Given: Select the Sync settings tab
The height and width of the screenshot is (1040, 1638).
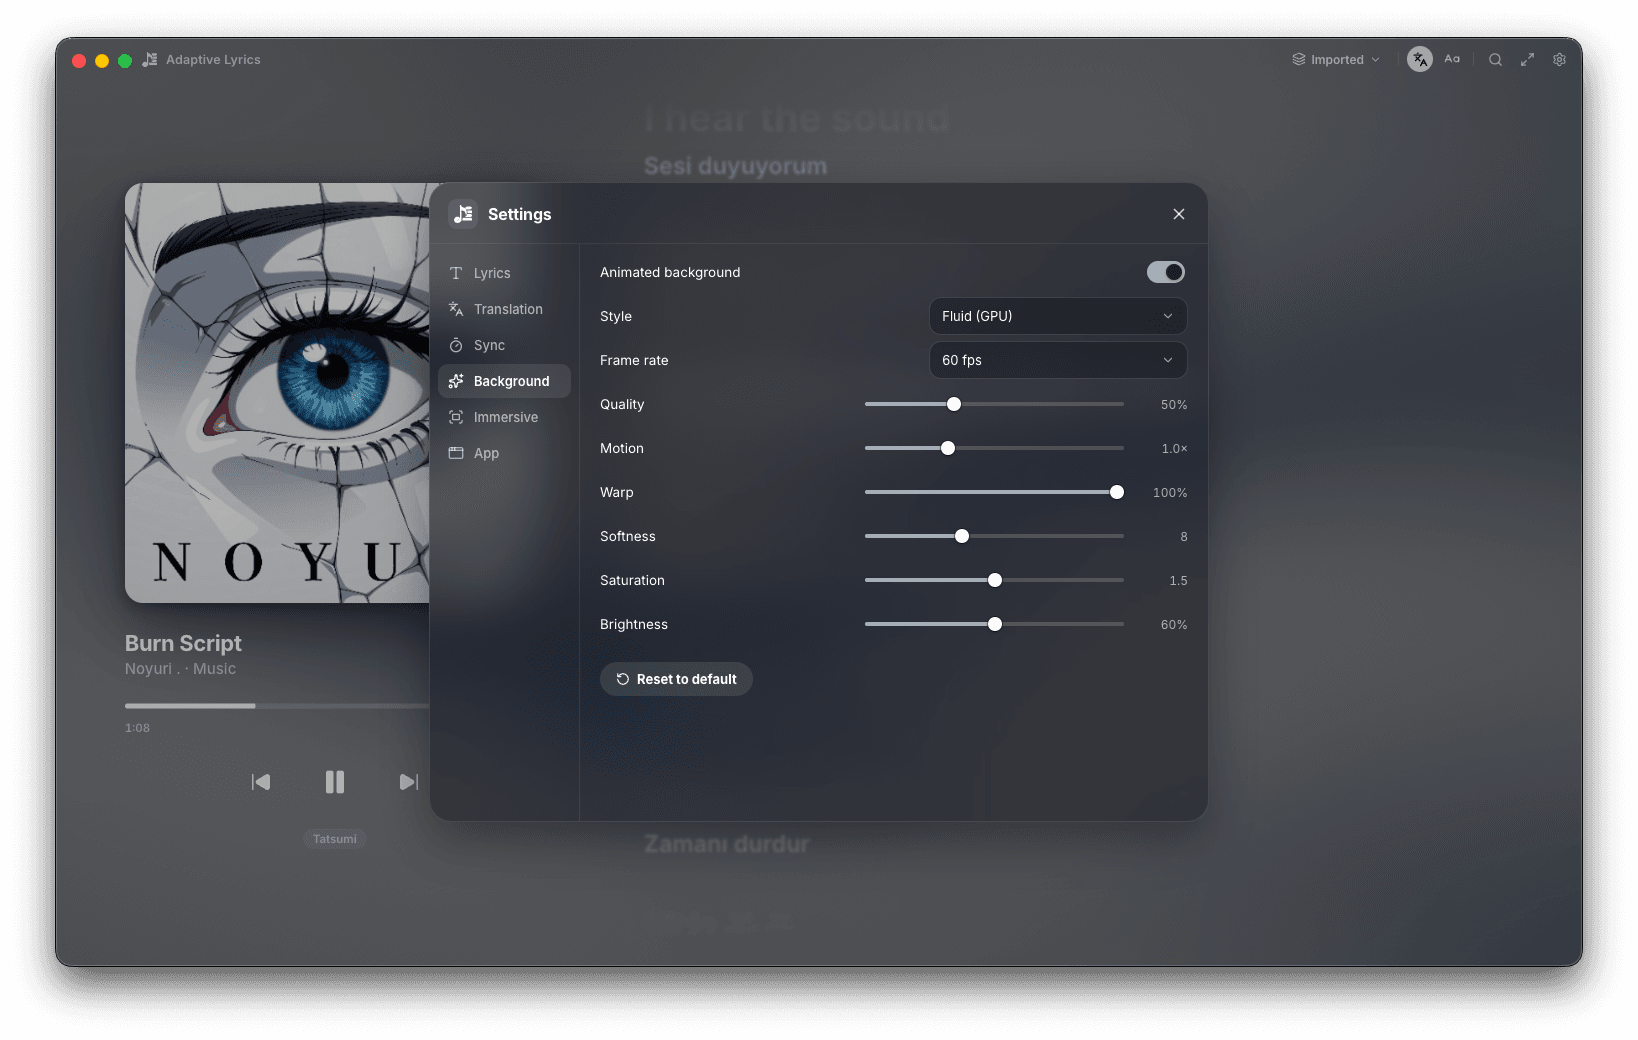Looking at the screenshot, I should point(504,345).
